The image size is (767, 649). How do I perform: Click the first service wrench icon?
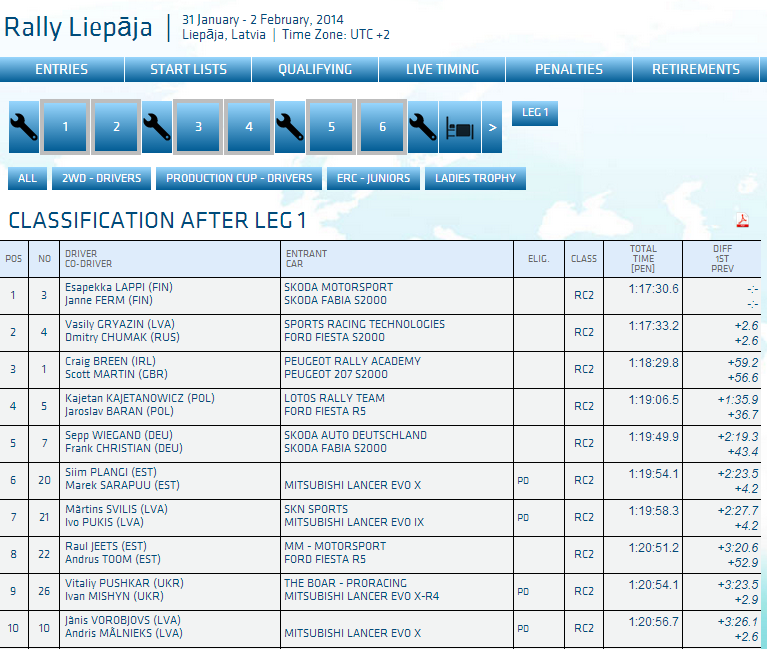(x=23, y=127)
